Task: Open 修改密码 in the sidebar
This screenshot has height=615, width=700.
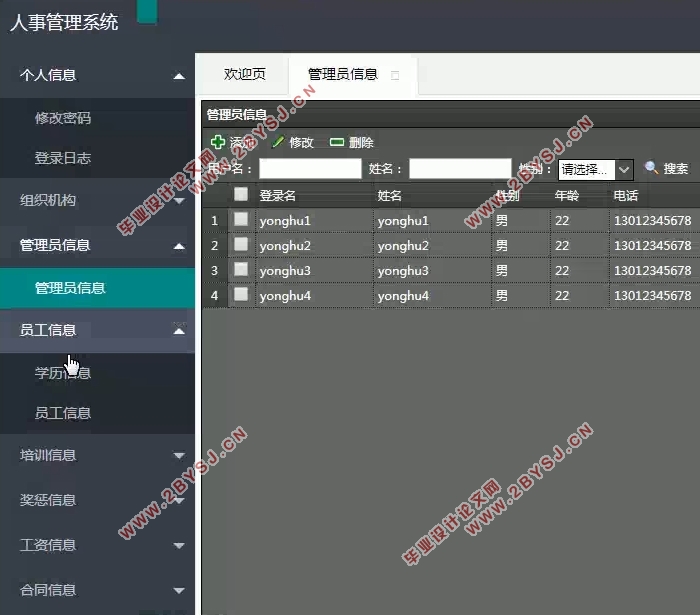Action: pos(63,118)
